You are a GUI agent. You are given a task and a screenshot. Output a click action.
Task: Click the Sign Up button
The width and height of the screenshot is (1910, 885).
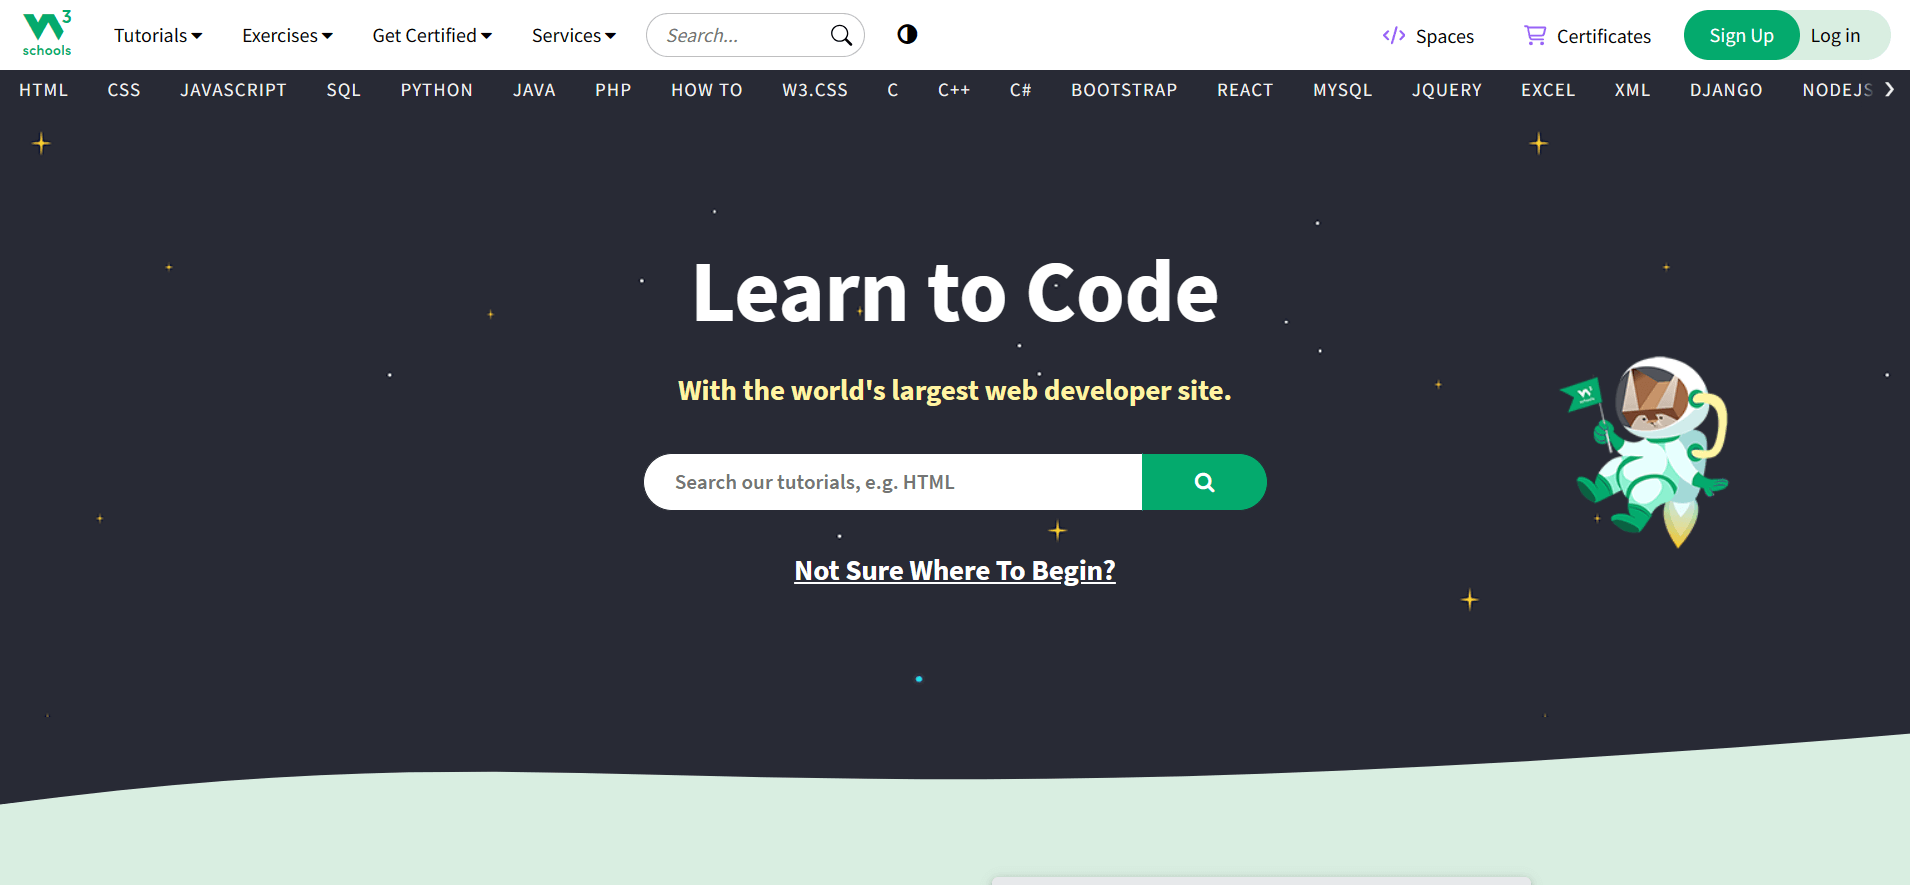pos(1741,35)
